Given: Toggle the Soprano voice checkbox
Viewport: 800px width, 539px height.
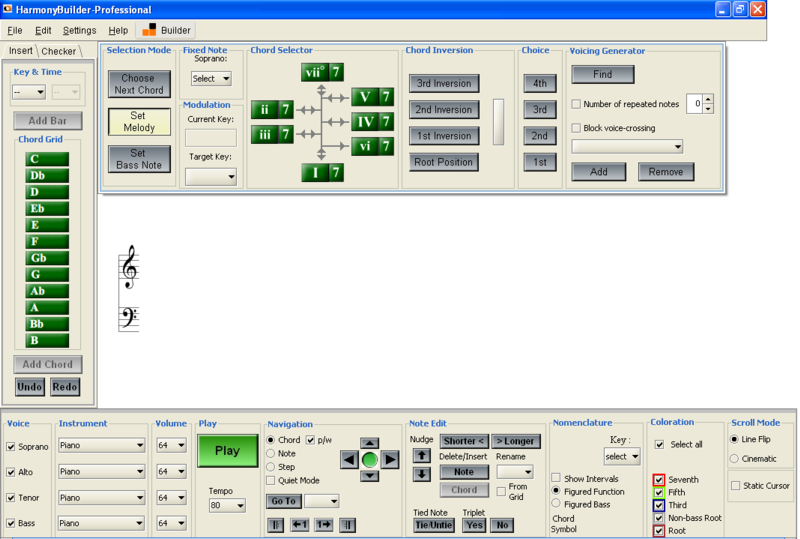Looking at the screenshot, I should (11, 447).
